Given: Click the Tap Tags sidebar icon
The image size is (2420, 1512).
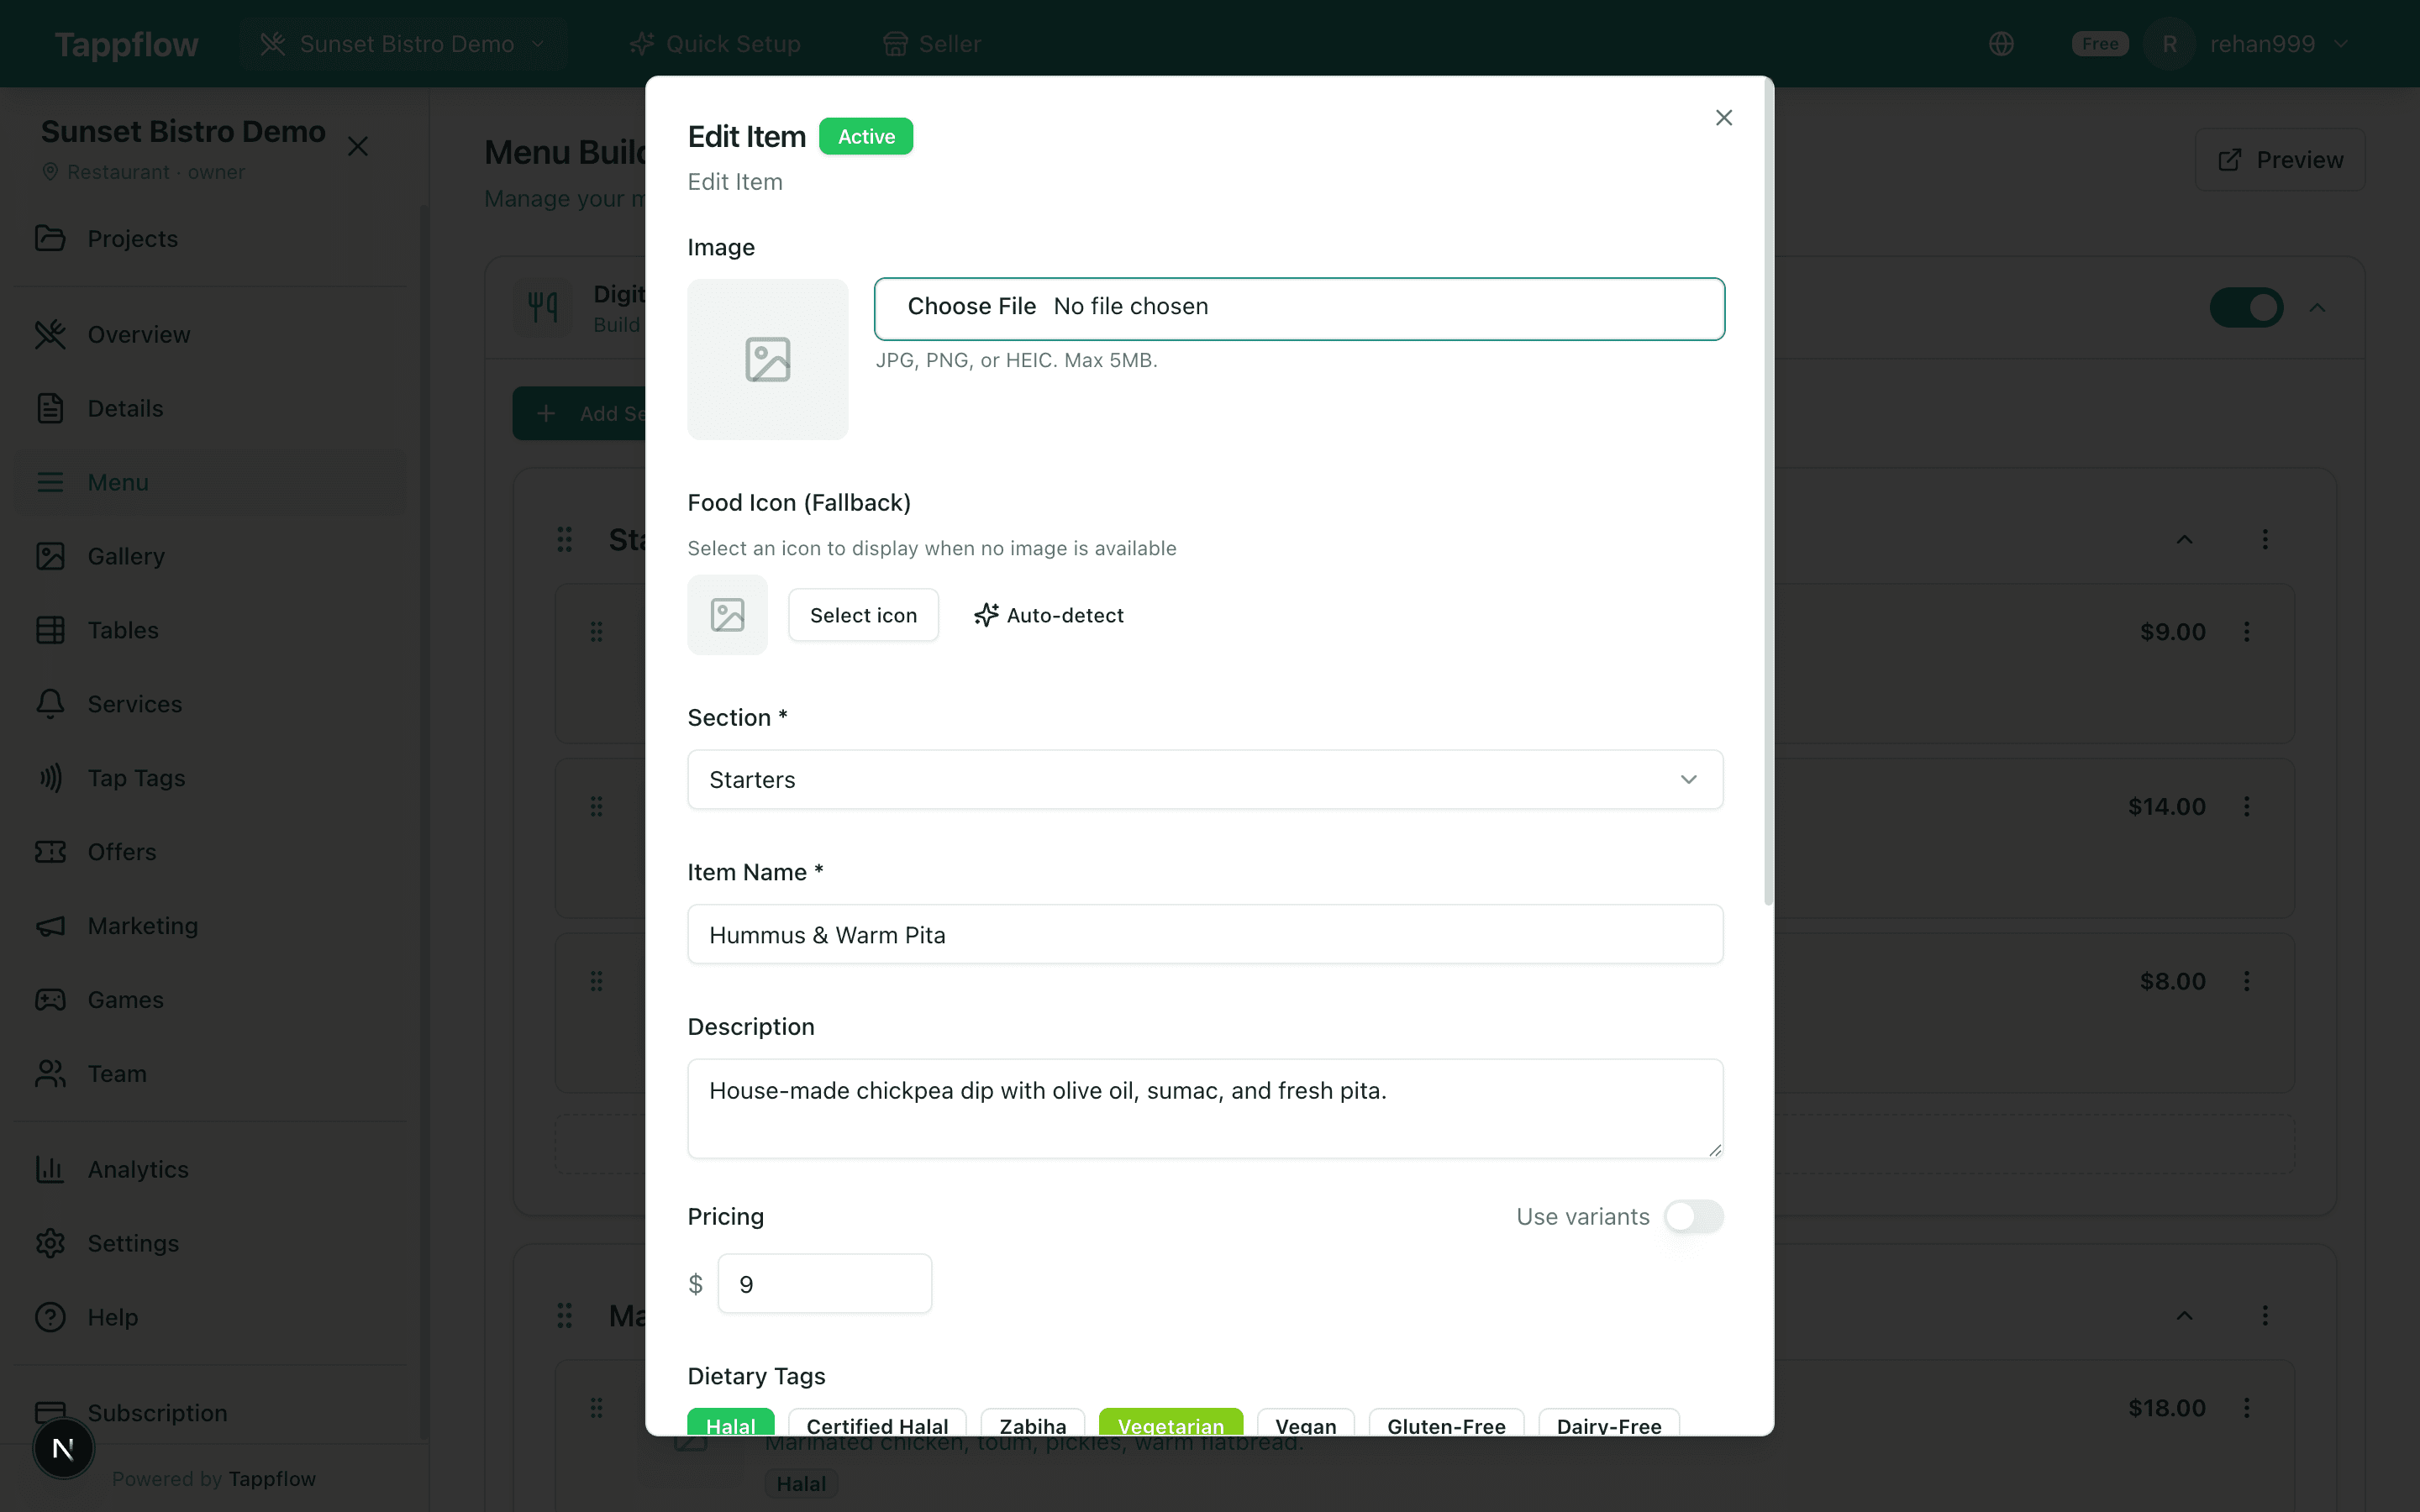Looking at the screenshot, I should click(x=51, y=778).
